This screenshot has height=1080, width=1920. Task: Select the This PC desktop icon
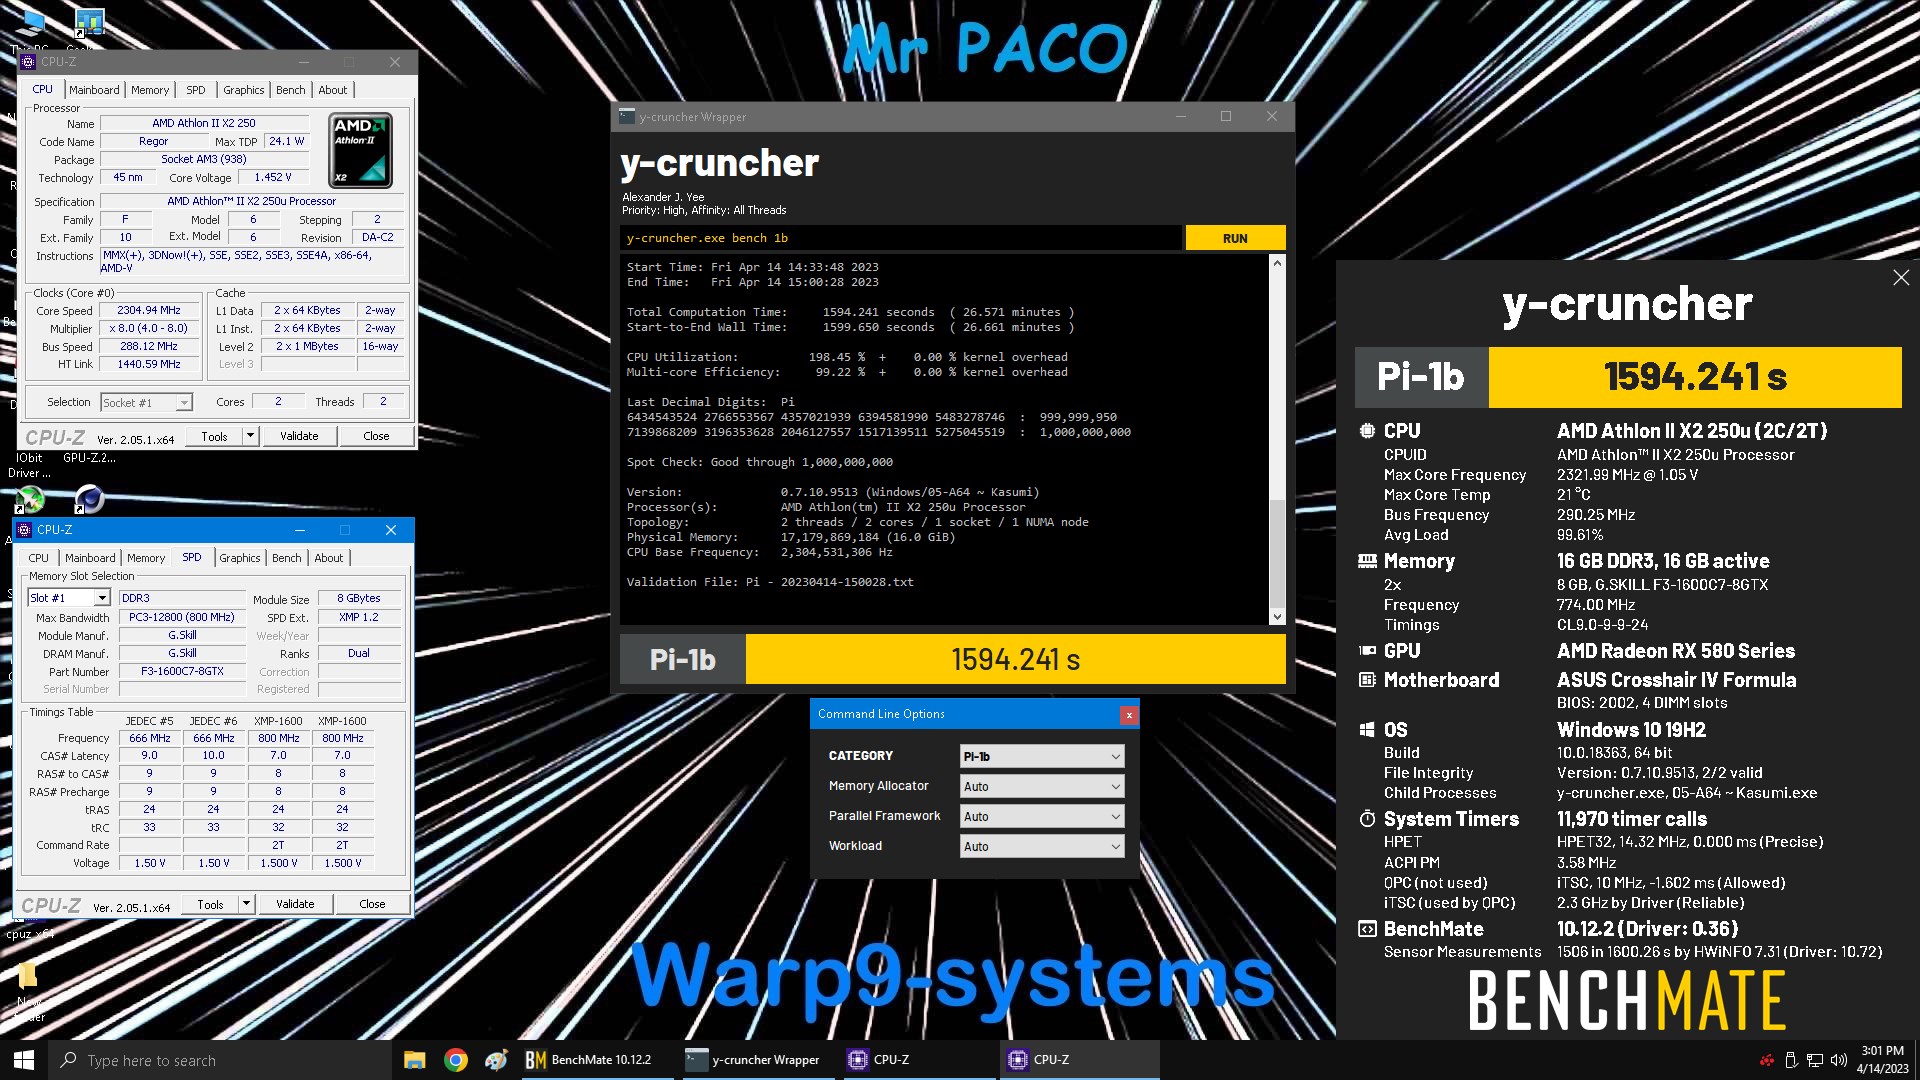click(x=31, y=27)
